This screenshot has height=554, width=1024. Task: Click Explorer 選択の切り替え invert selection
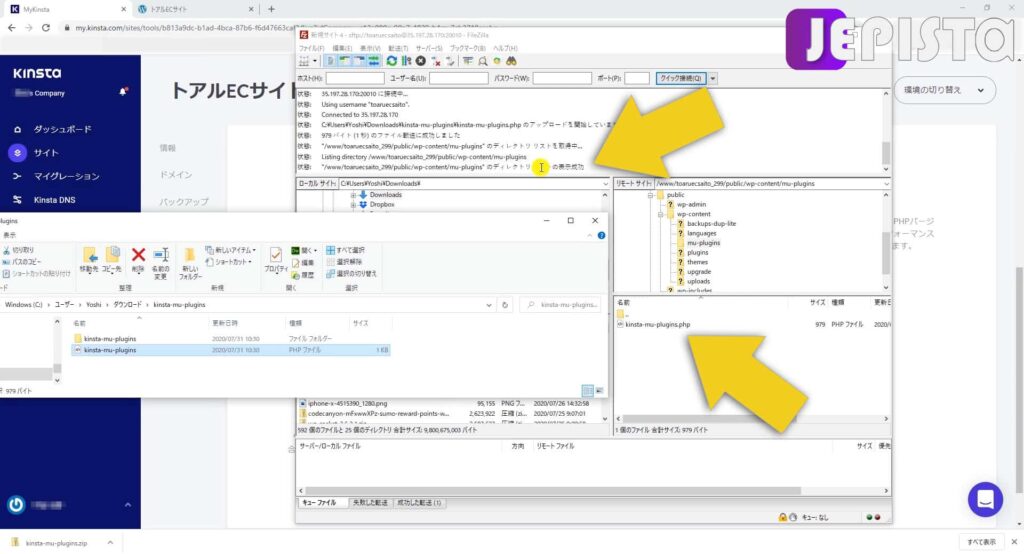tap(351, 274)
